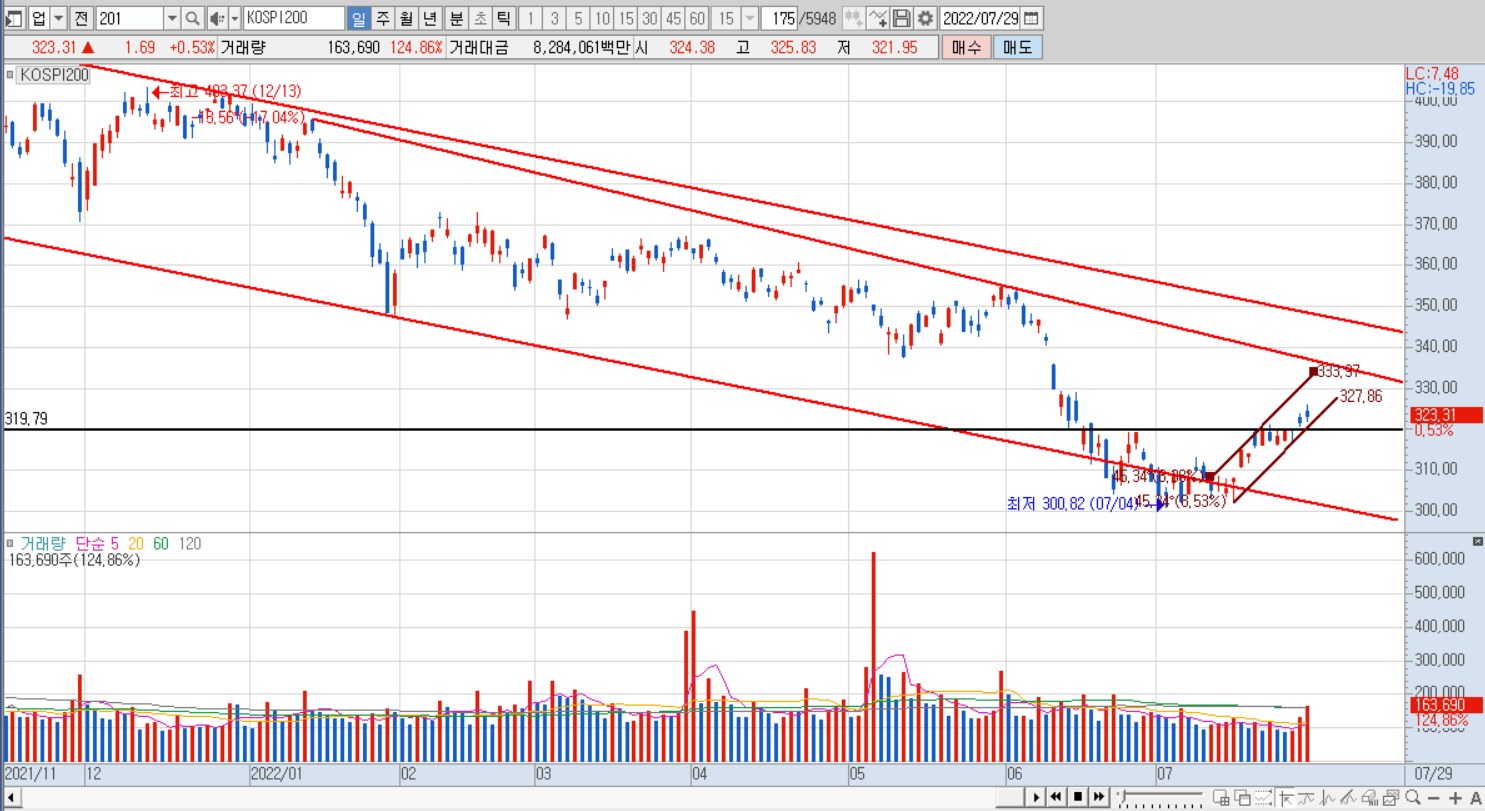Select the 초 (second) period toggle
Image resolution: width=1485 pixels, height=811 pixels.
tap(480, 18)
